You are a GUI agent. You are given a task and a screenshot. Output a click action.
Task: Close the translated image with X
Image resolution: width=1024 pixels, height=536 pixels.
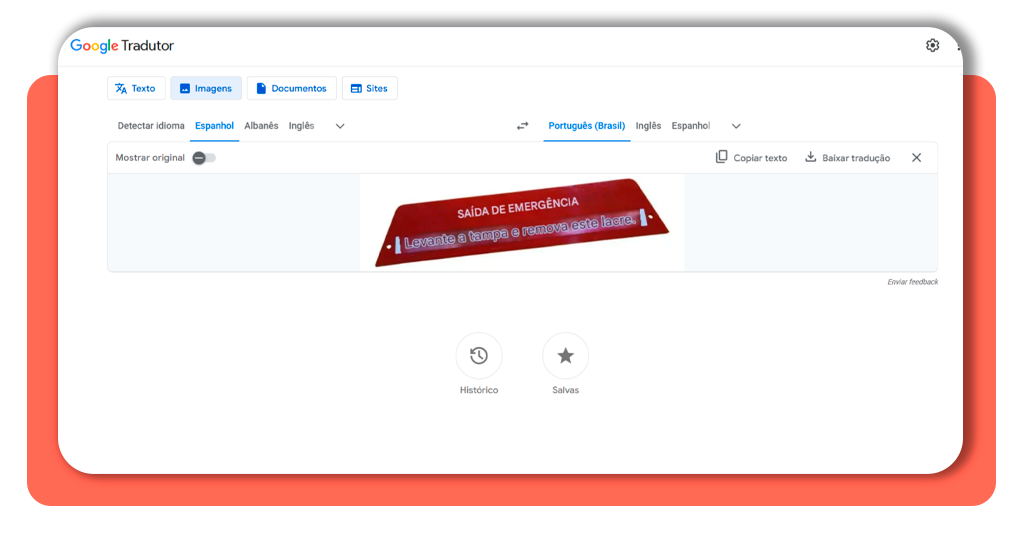[x=916, y=157]
